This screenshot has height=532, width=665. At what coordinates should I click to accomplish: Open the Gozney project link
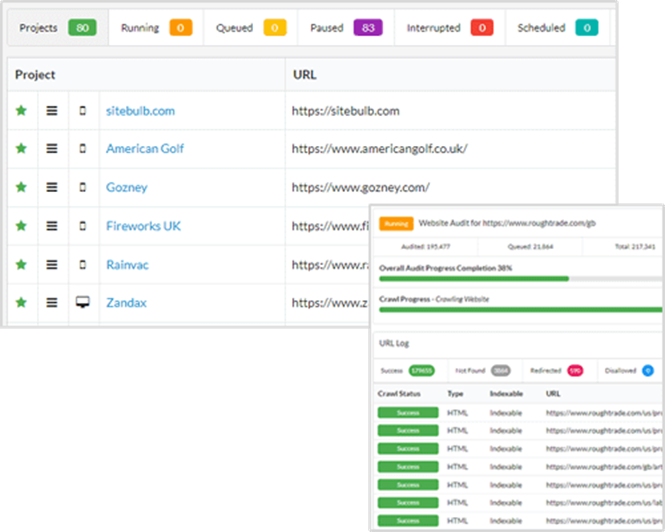[x=126, y=187]
